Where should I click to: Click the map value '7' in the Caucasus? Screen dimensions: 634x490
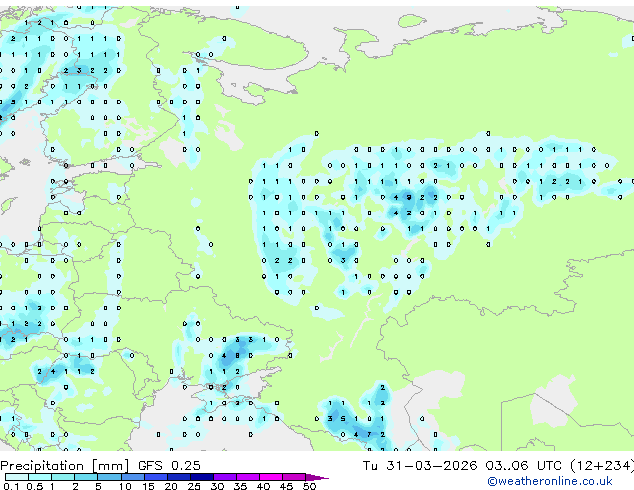369,435
